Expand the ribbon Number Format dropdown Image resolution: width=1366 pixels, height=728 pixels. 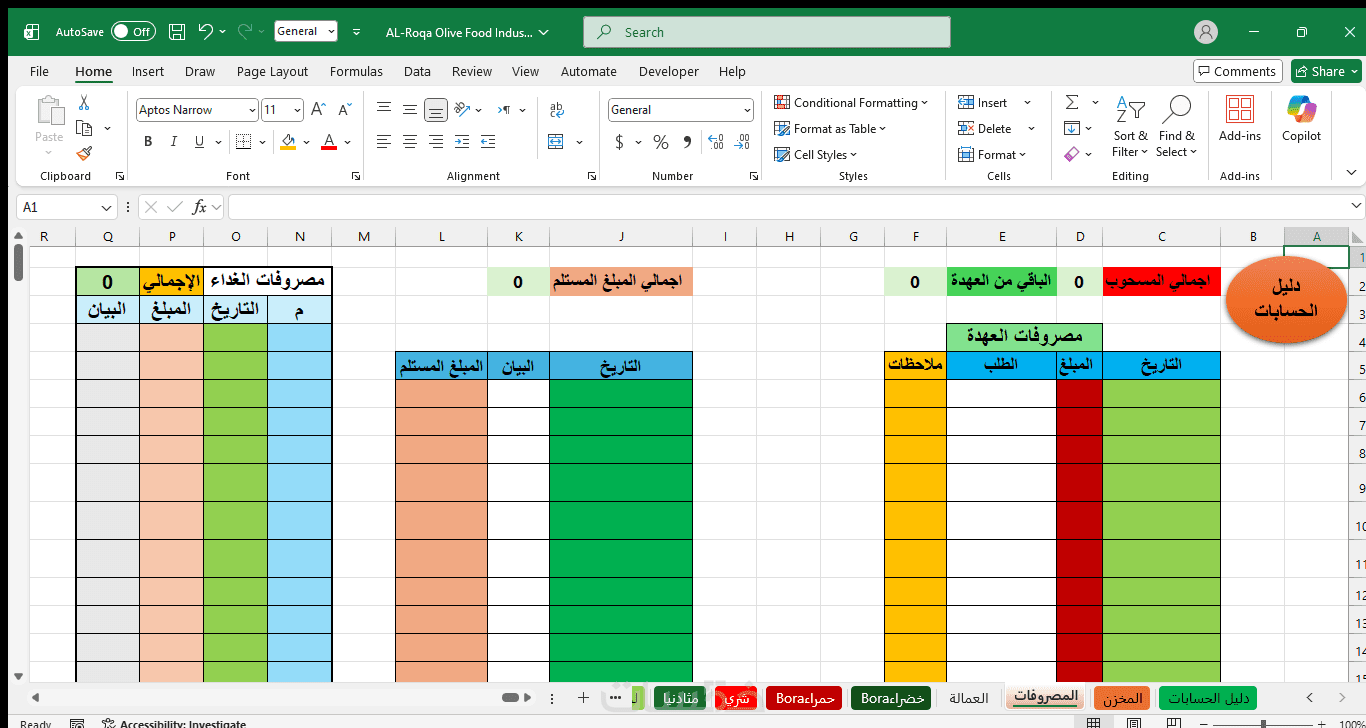747,110
